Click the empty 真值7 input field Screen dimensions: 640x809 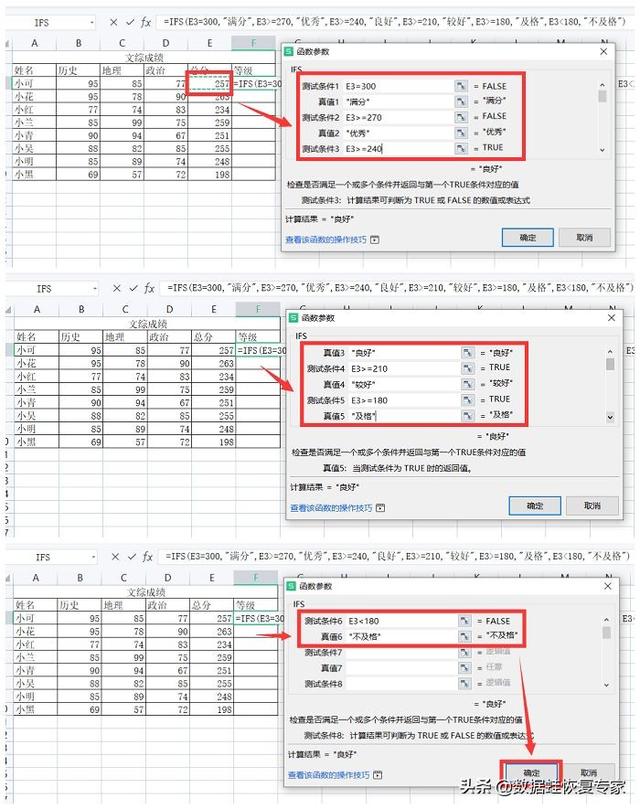[x=402, y=668]
